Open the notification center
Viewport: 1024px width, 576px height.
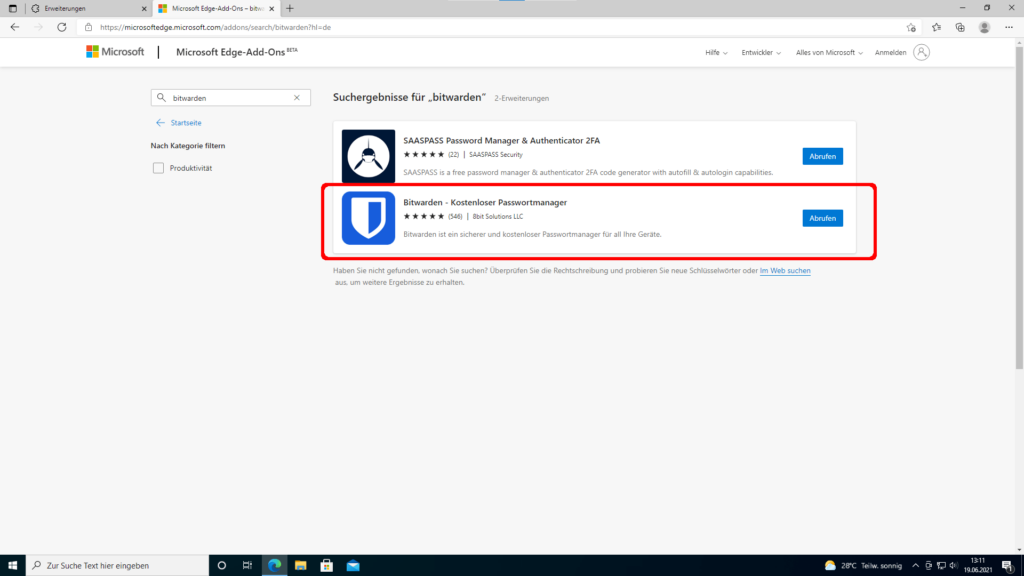pyautogui.click(x=1008, y=566)
